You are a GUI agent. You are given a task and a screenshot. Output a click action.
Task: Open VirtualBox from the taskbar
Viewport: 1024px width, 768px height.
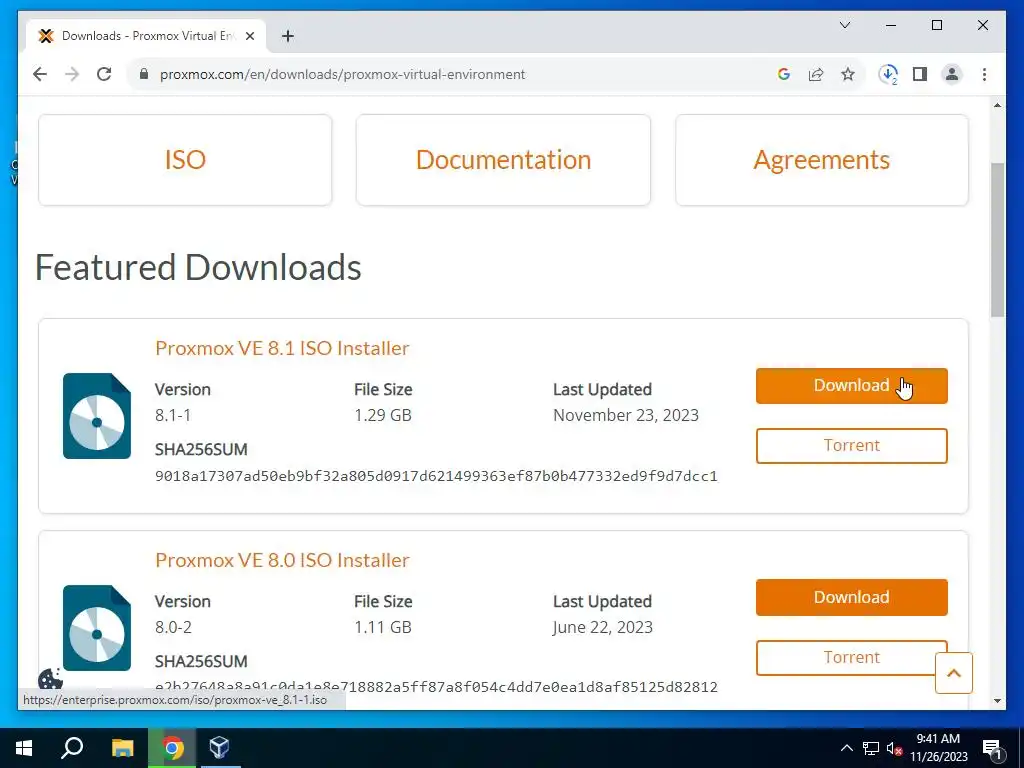219,748
